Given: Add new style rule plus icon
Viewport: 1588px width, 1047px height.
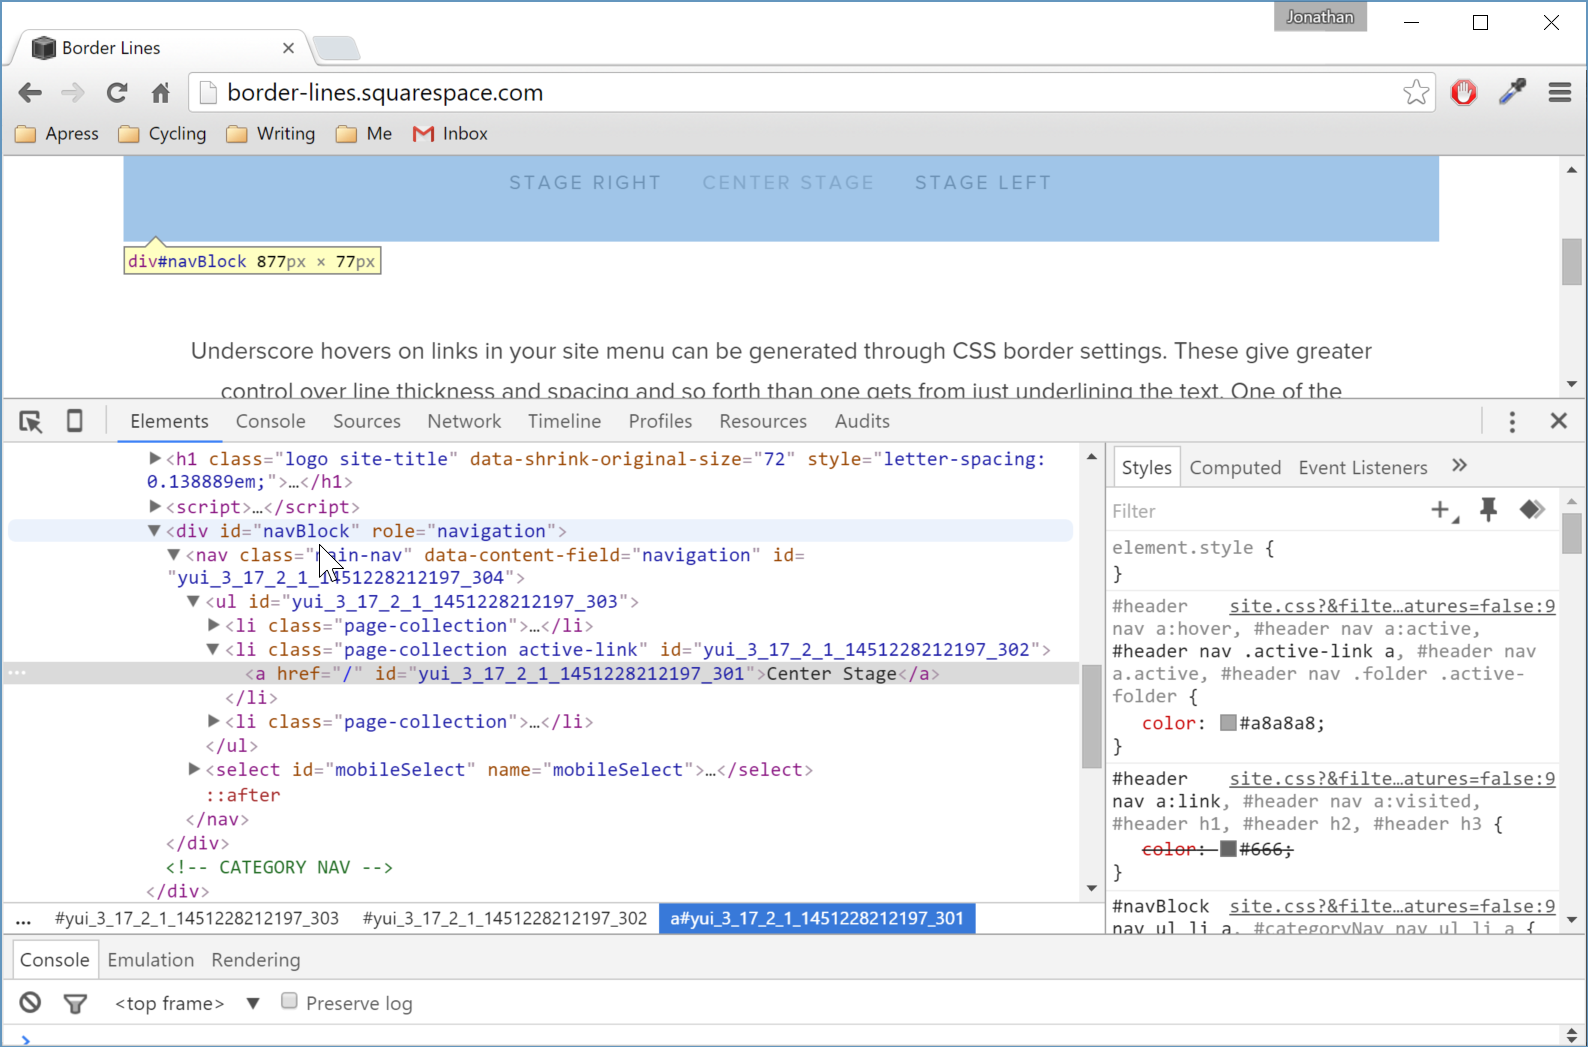Looking at the screenshot, I should [x=1443, y=511].
